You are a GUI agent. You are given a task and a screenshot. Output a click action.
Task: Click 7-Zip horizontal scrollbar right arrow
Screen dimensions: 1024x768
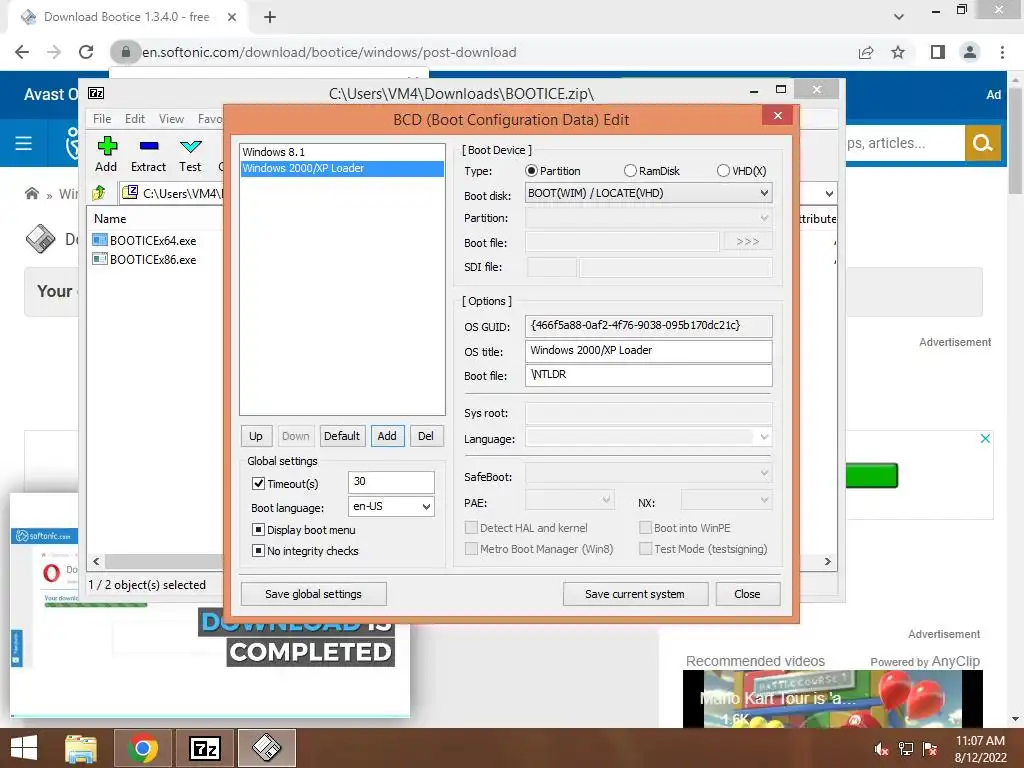827,561
